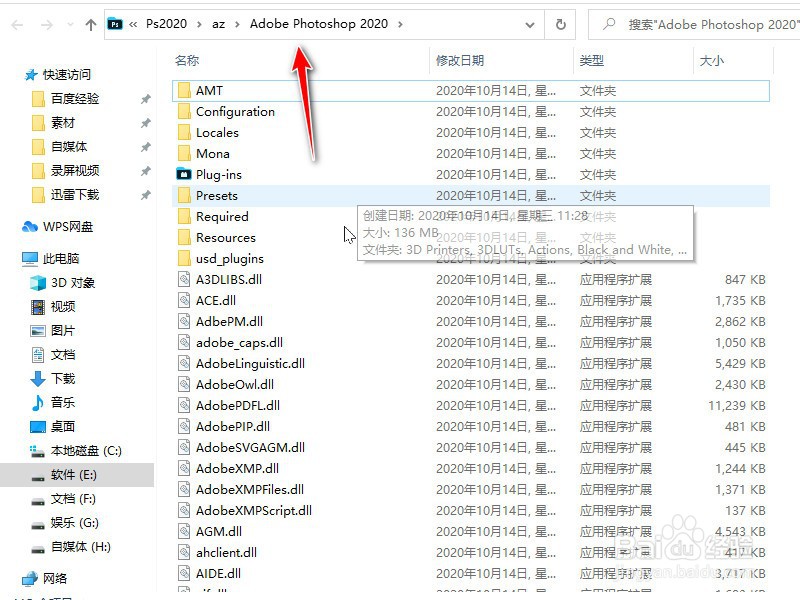Select 网络 in navigation pane
Viewport: 800px width, 600px height.
point(55,579)
